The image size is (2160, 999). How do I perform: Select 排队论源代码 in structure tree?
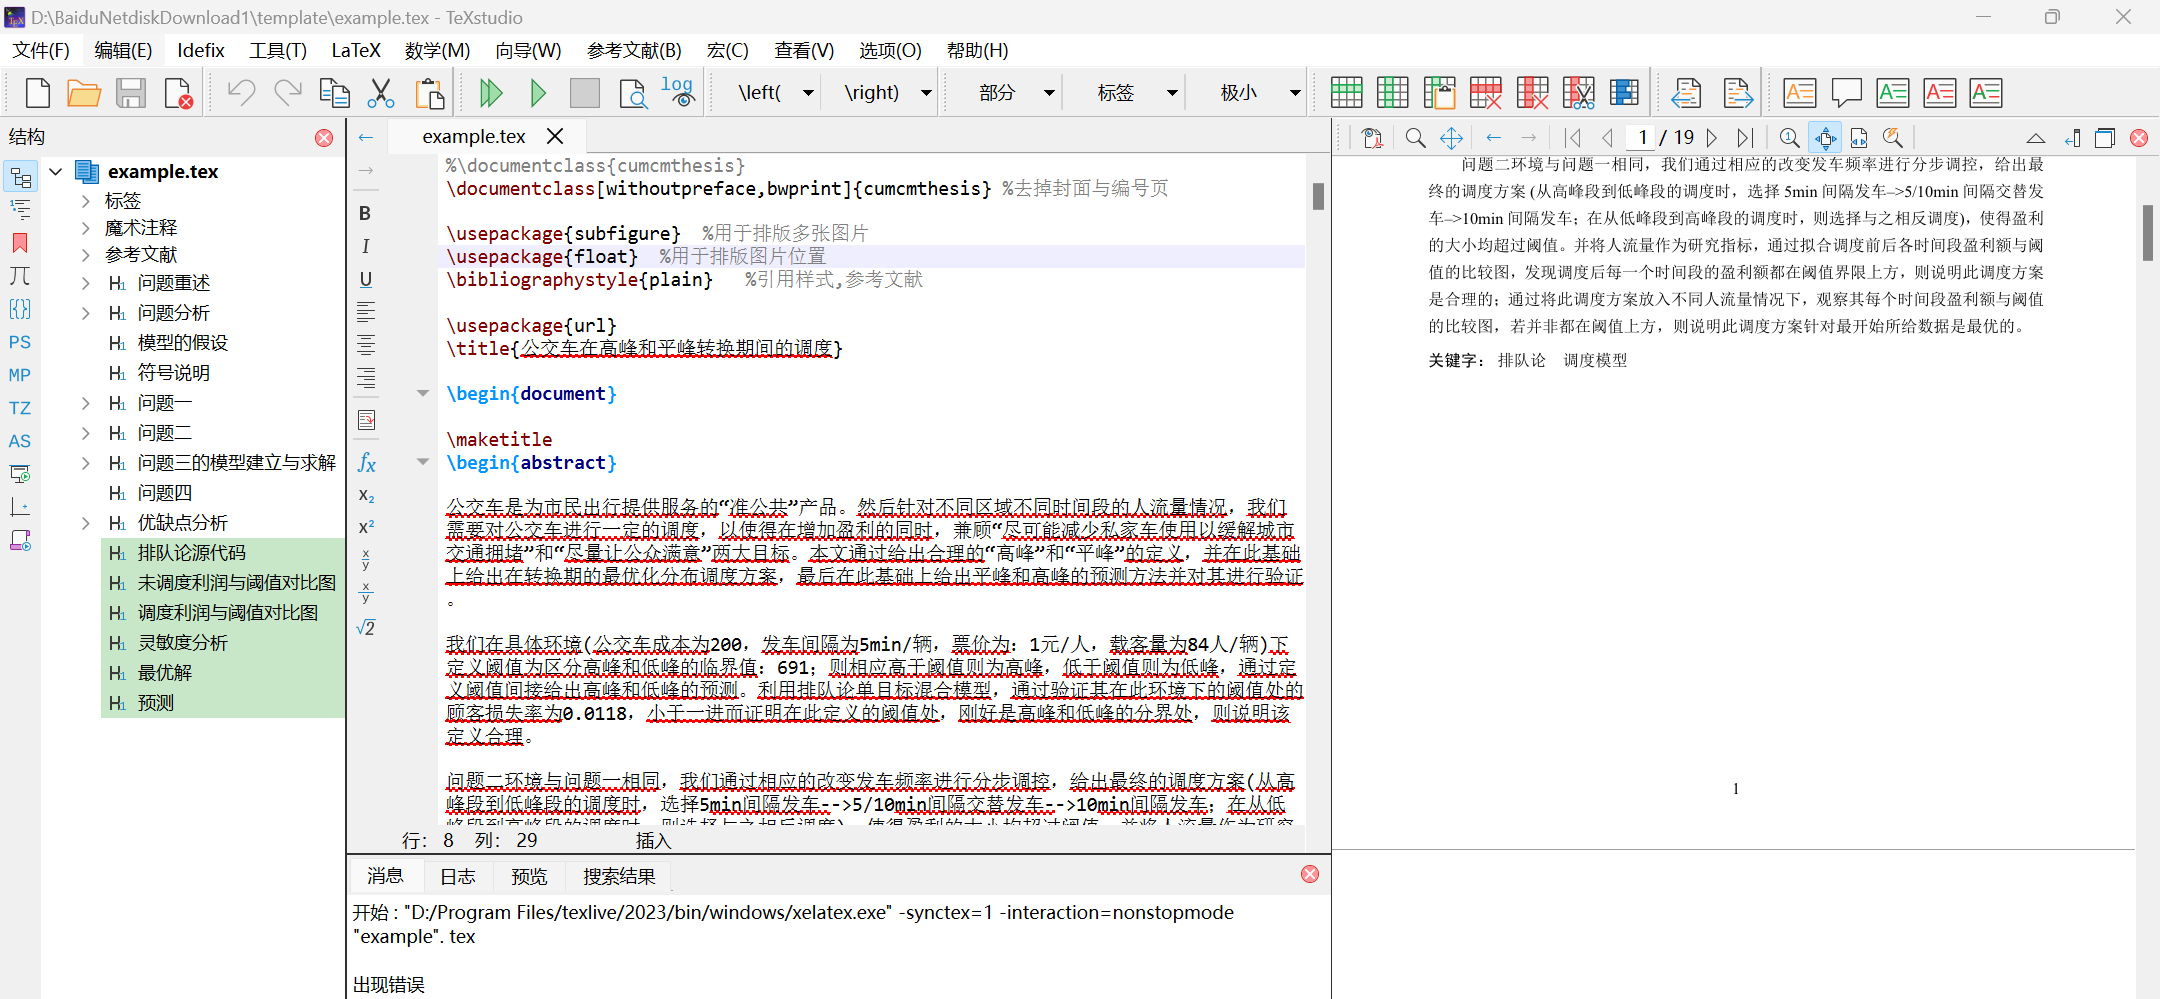[x=191, y=553]
